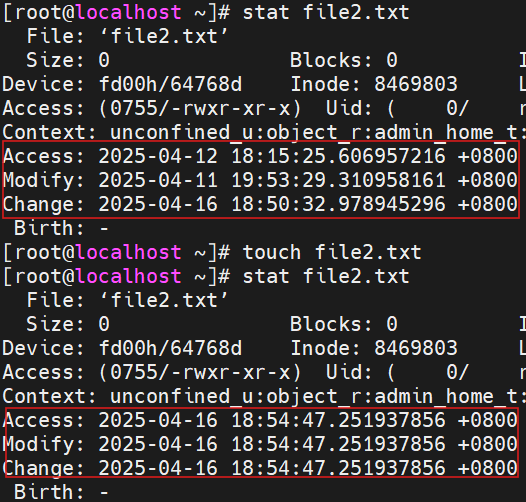The image size is (526, 502).
Task: Click the first 'stat file2.txt' command
Action: click(x=326, y=12)
